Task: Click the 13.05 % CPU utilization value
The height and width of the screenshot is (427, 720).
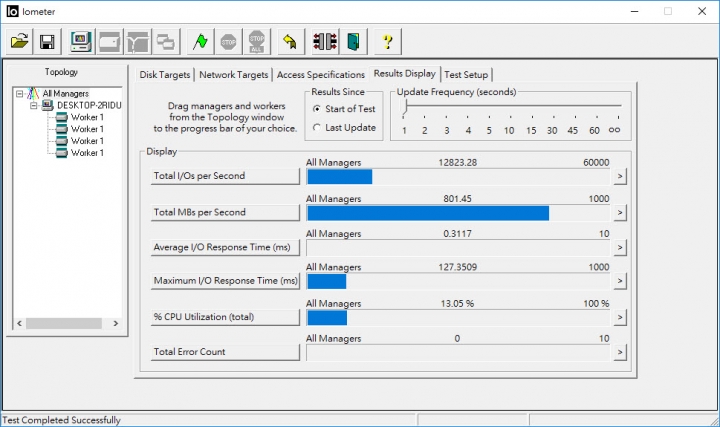Action: point(457,303)
